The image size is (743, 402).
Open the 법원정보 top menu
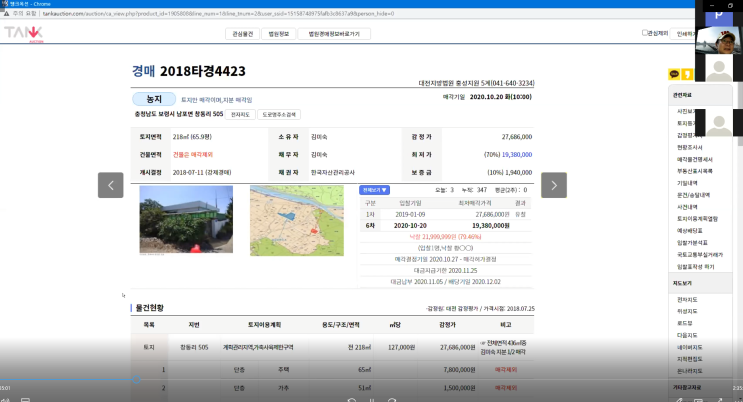pyautogui.click(x=279, y=34)
